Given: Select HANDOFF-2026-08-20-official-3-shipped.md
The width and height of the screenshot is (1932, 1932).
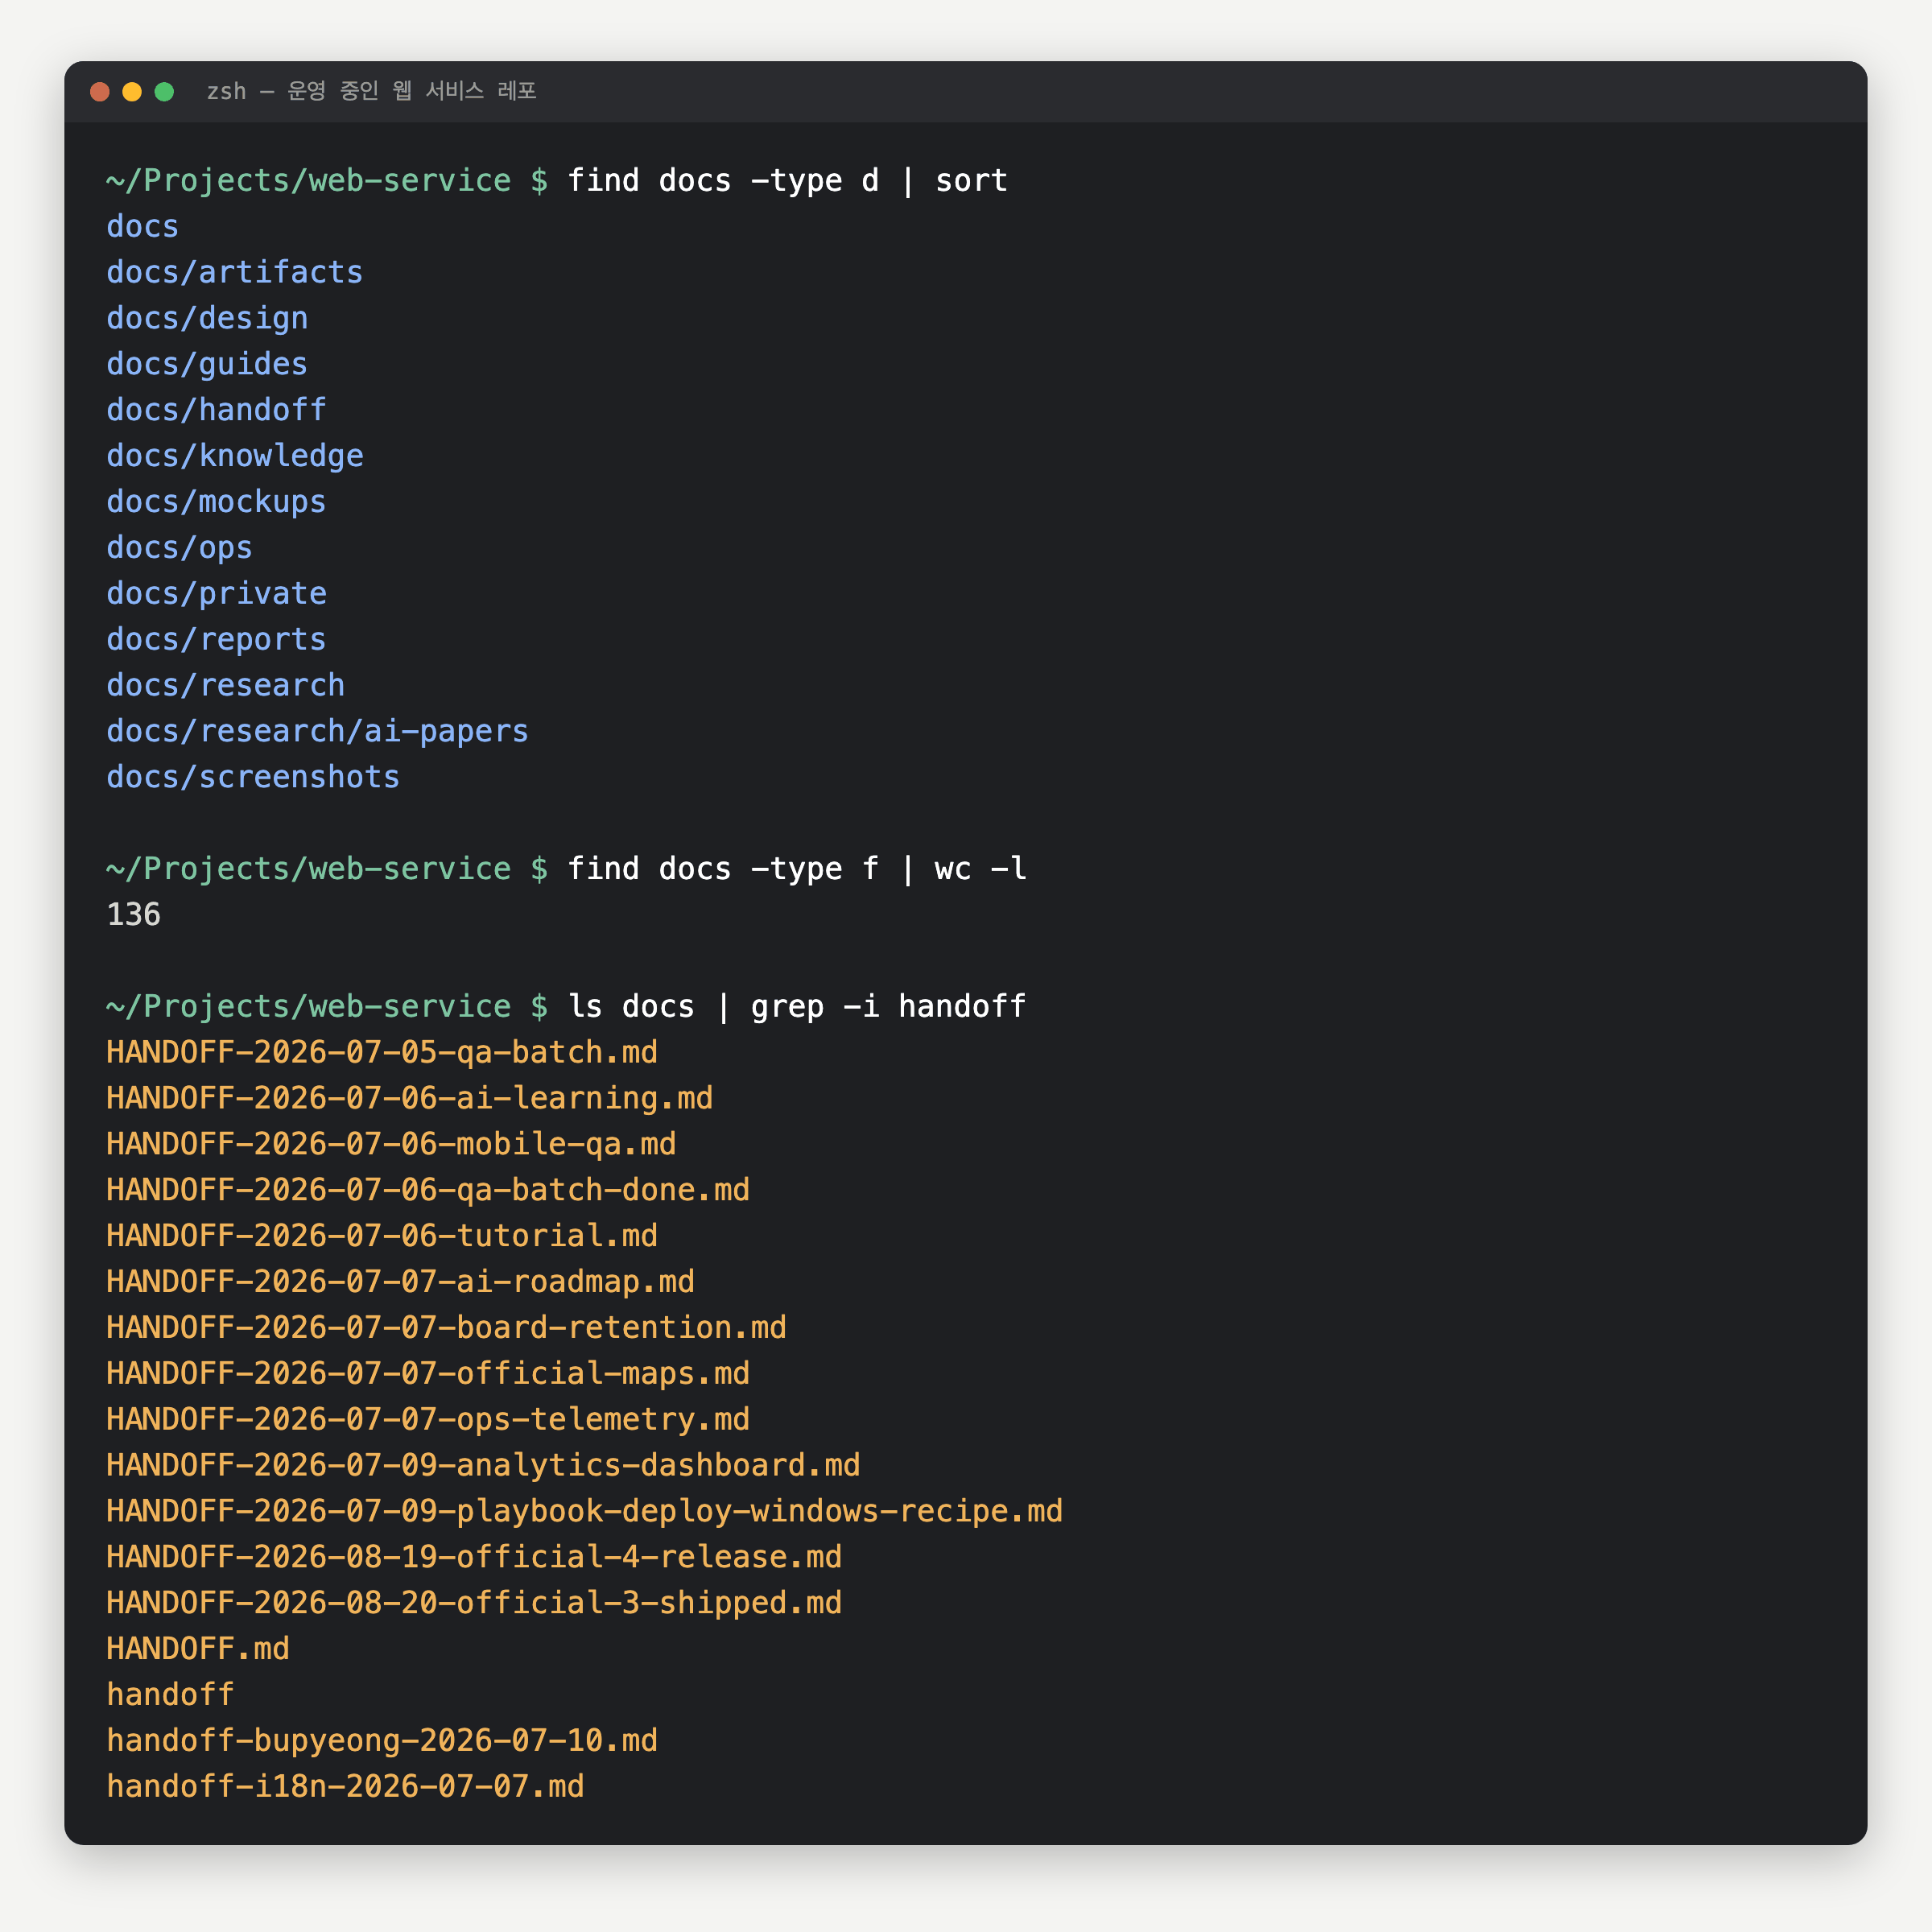Looking at the screenshot, I should pyautogui.click(x=474, y=1603).
